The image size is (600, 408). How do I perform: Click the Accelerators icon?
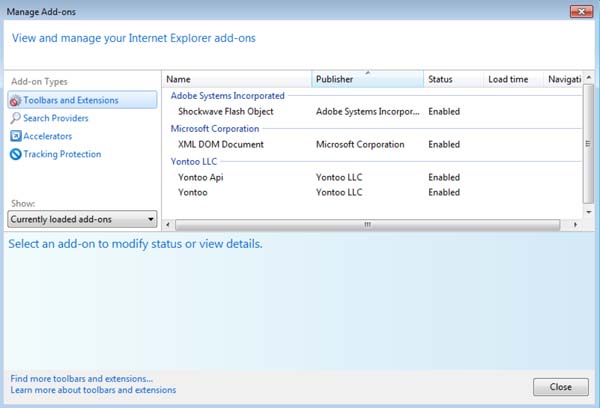tap(15, 136)
